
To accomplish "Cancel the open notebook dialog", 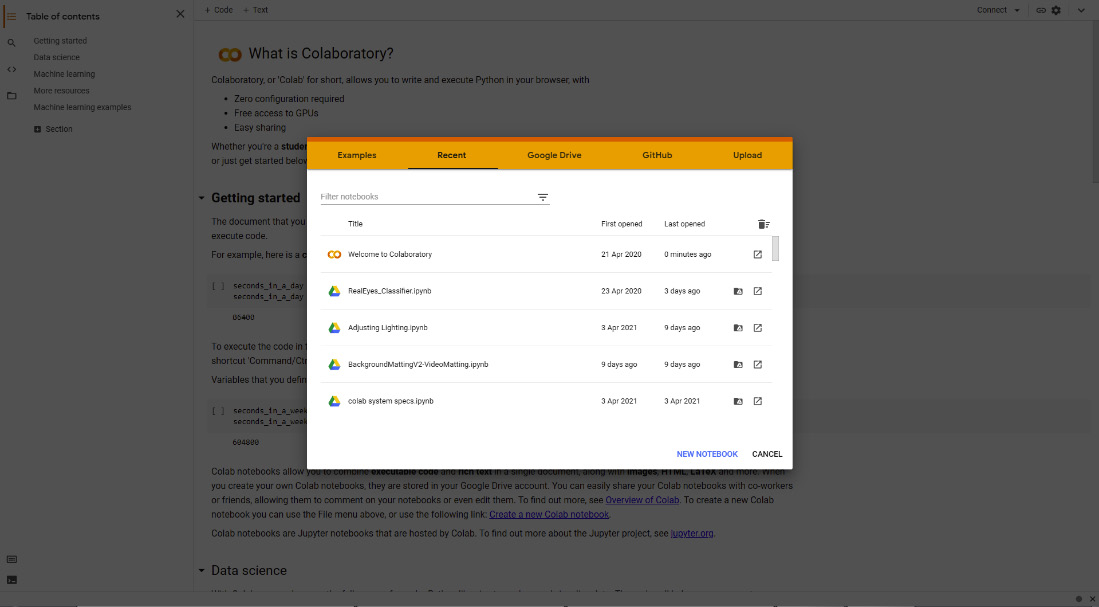I will 767,454.
